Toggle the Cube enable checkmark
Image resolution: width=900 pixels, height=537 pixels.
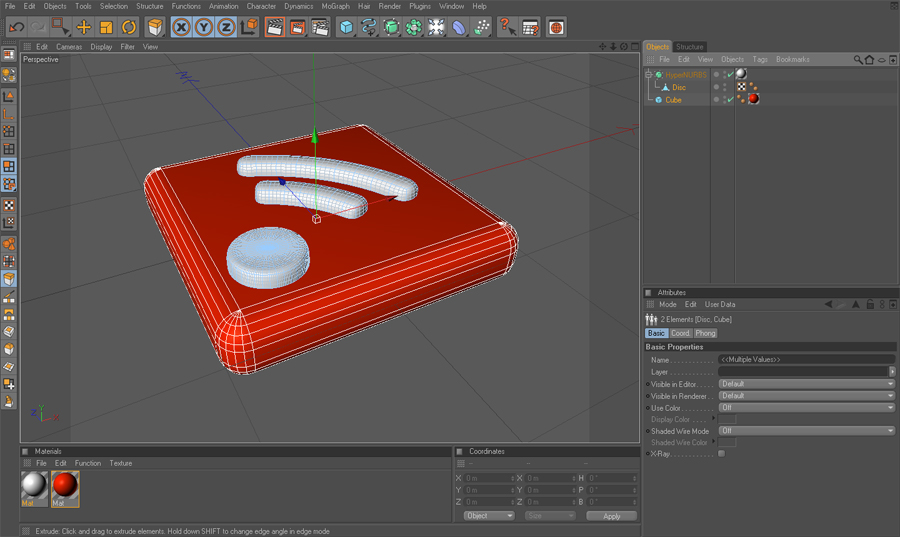(731, 100)
